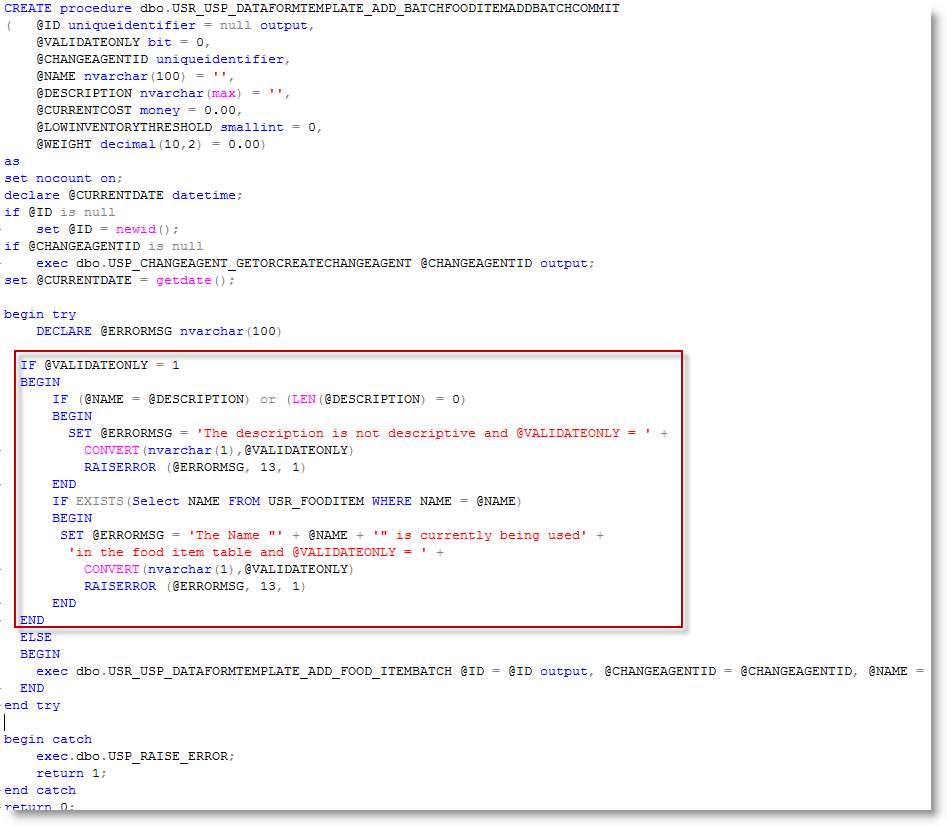The image size is (947, 826).
Task: Click the 'set nocount on;' statement
Action: [63, 178]
